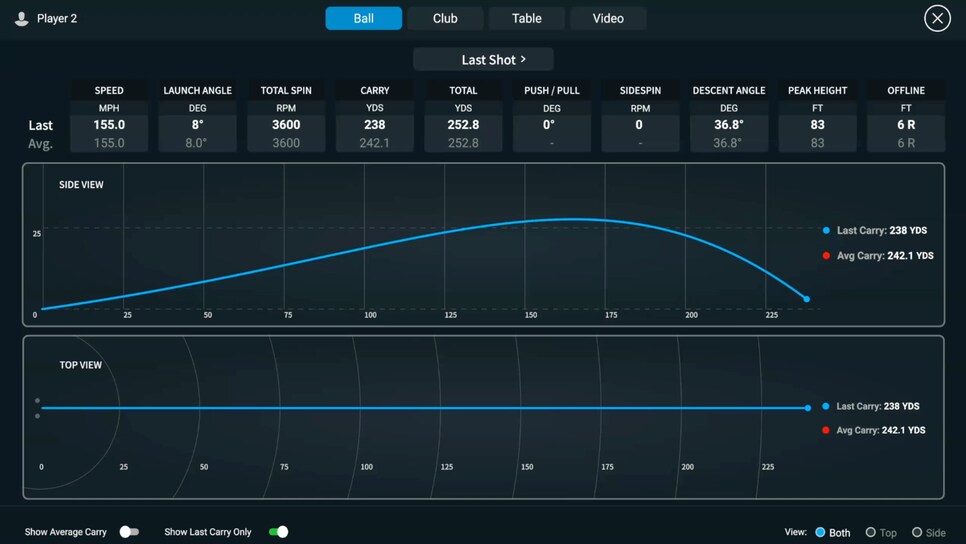Click top view trajectory end point
This screenshot has height=544, width=966.
click(808, 408)
